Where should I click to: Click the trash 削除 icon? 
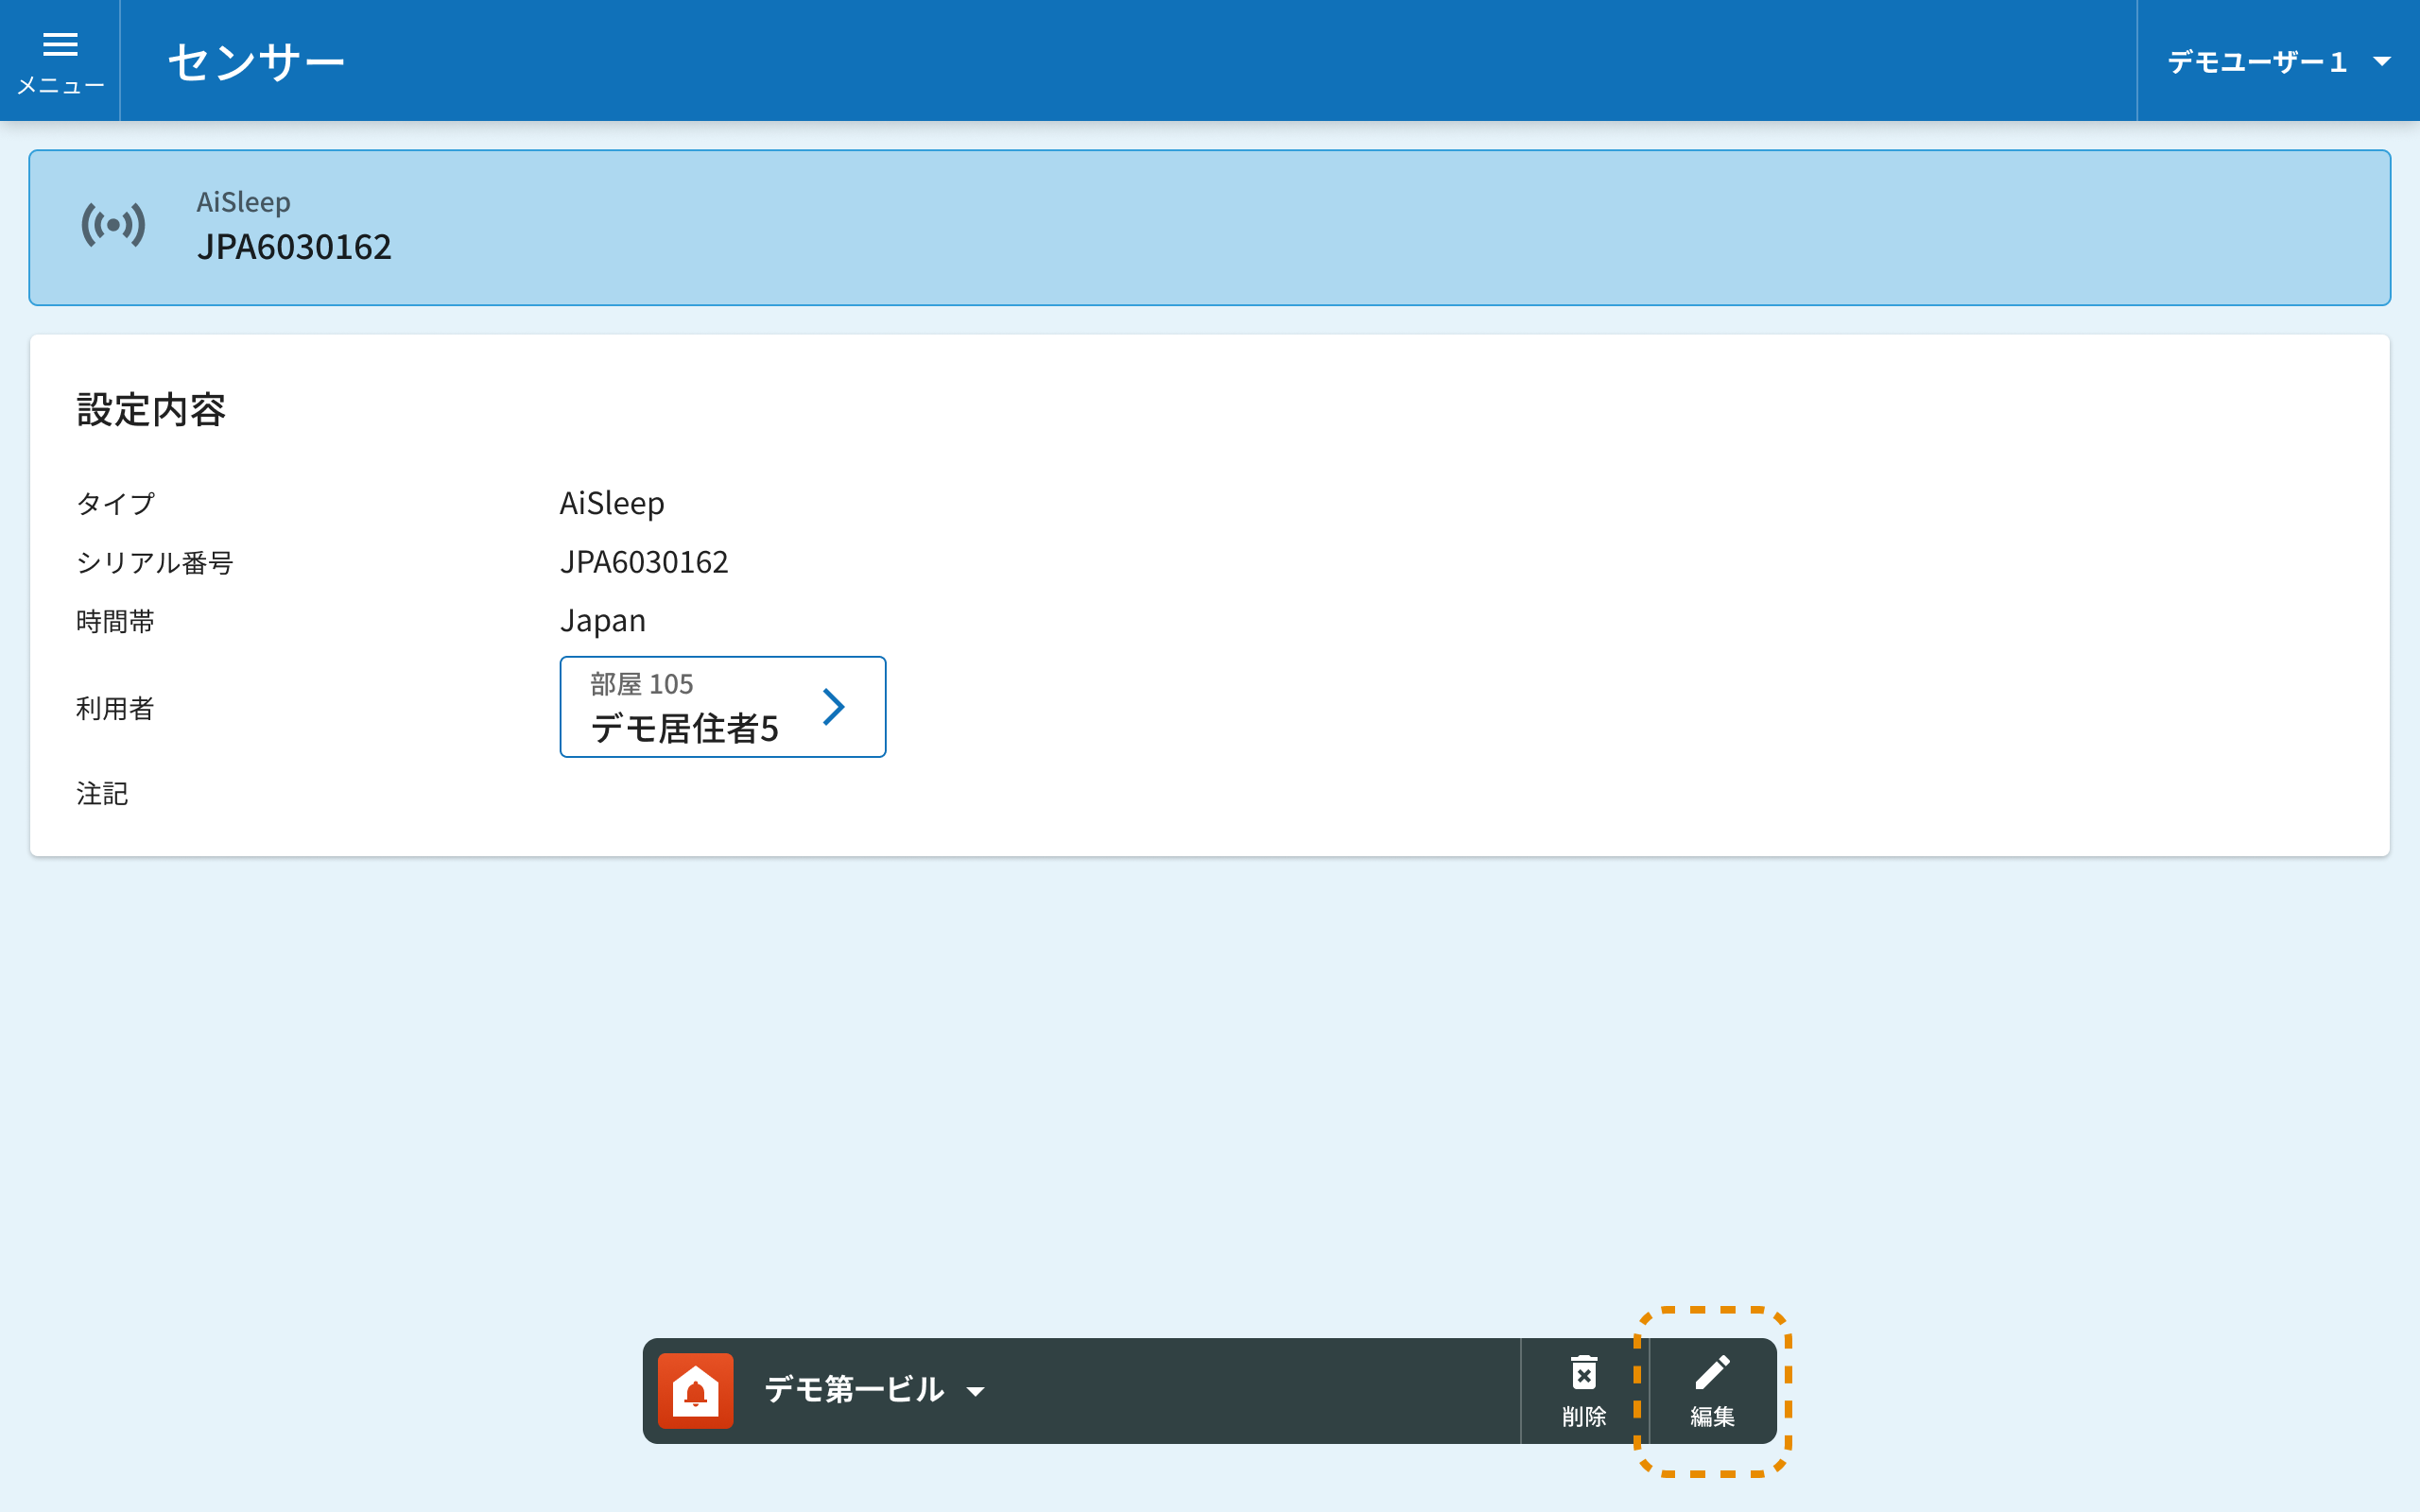pos(1584,1373)
